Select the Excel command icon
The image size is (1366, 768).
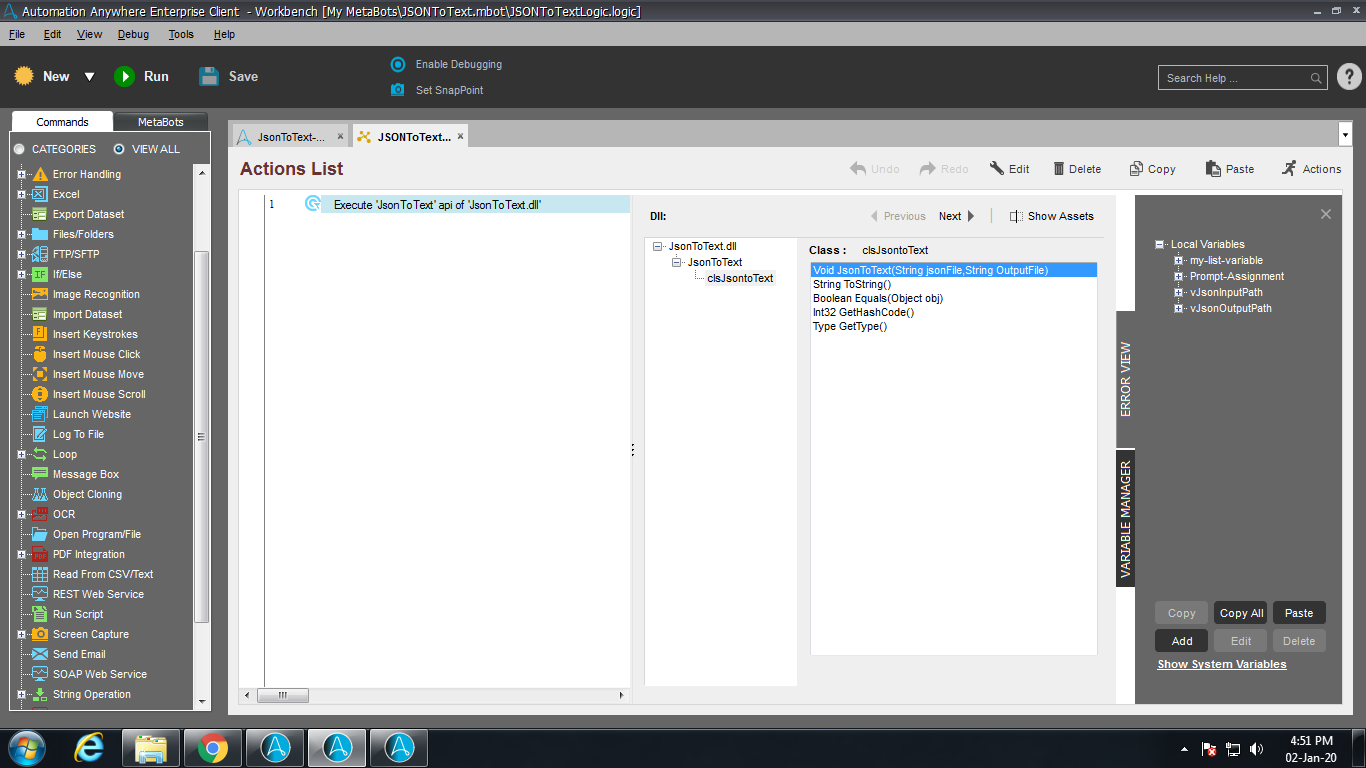pos(40,194)
